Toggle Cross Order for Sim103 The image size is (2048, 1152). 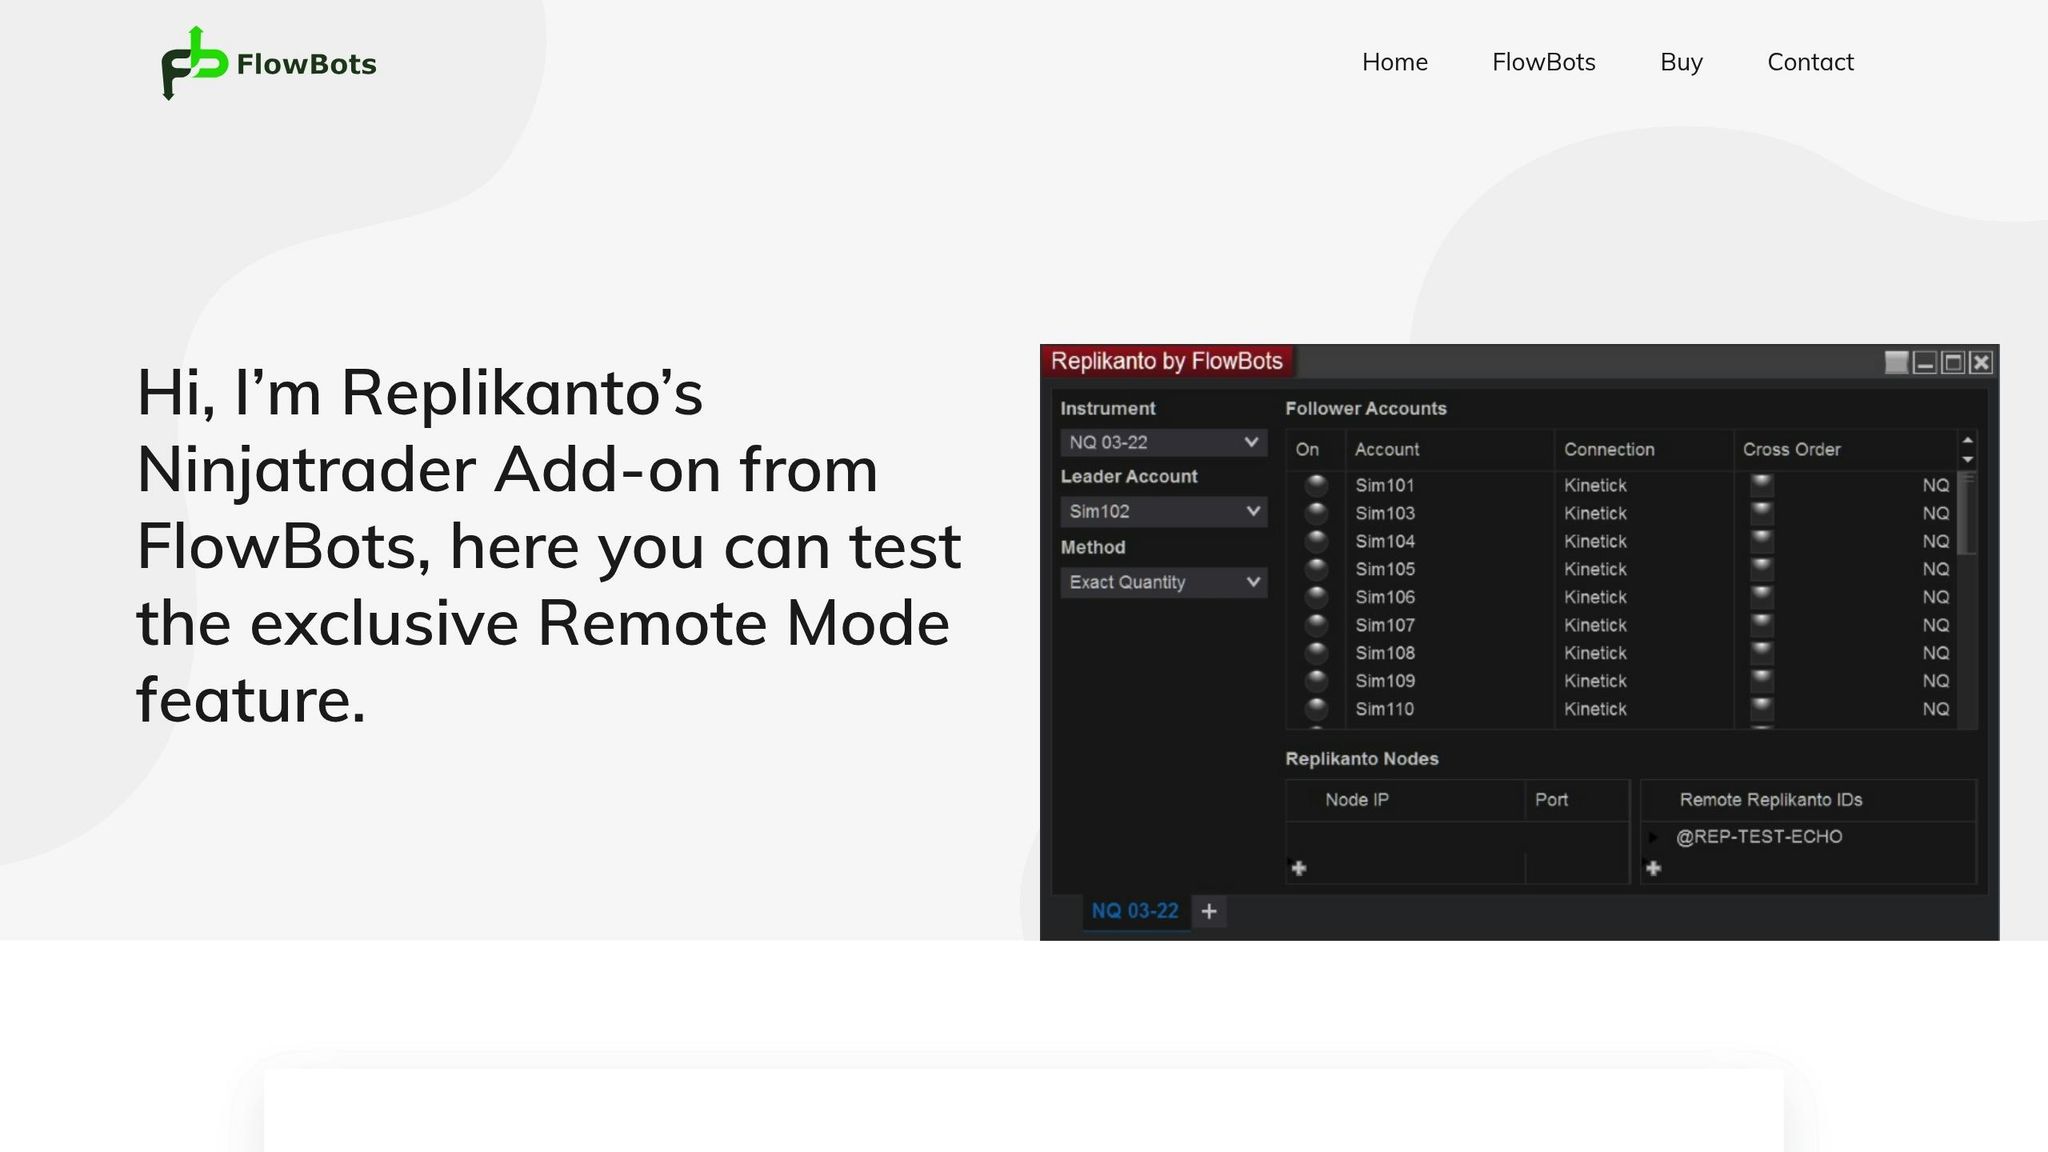coord(1760,513)
